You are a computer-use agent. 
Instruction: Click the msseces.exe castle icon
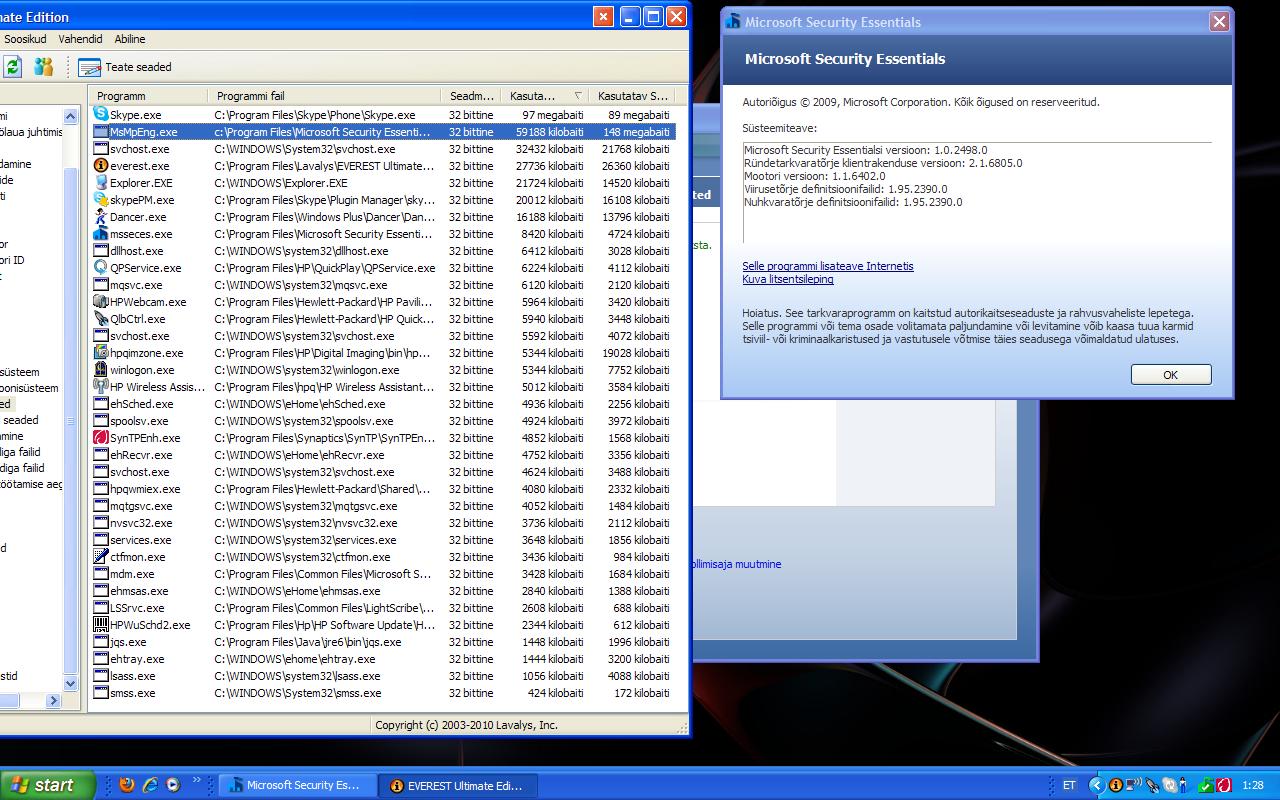pos(101,234)
